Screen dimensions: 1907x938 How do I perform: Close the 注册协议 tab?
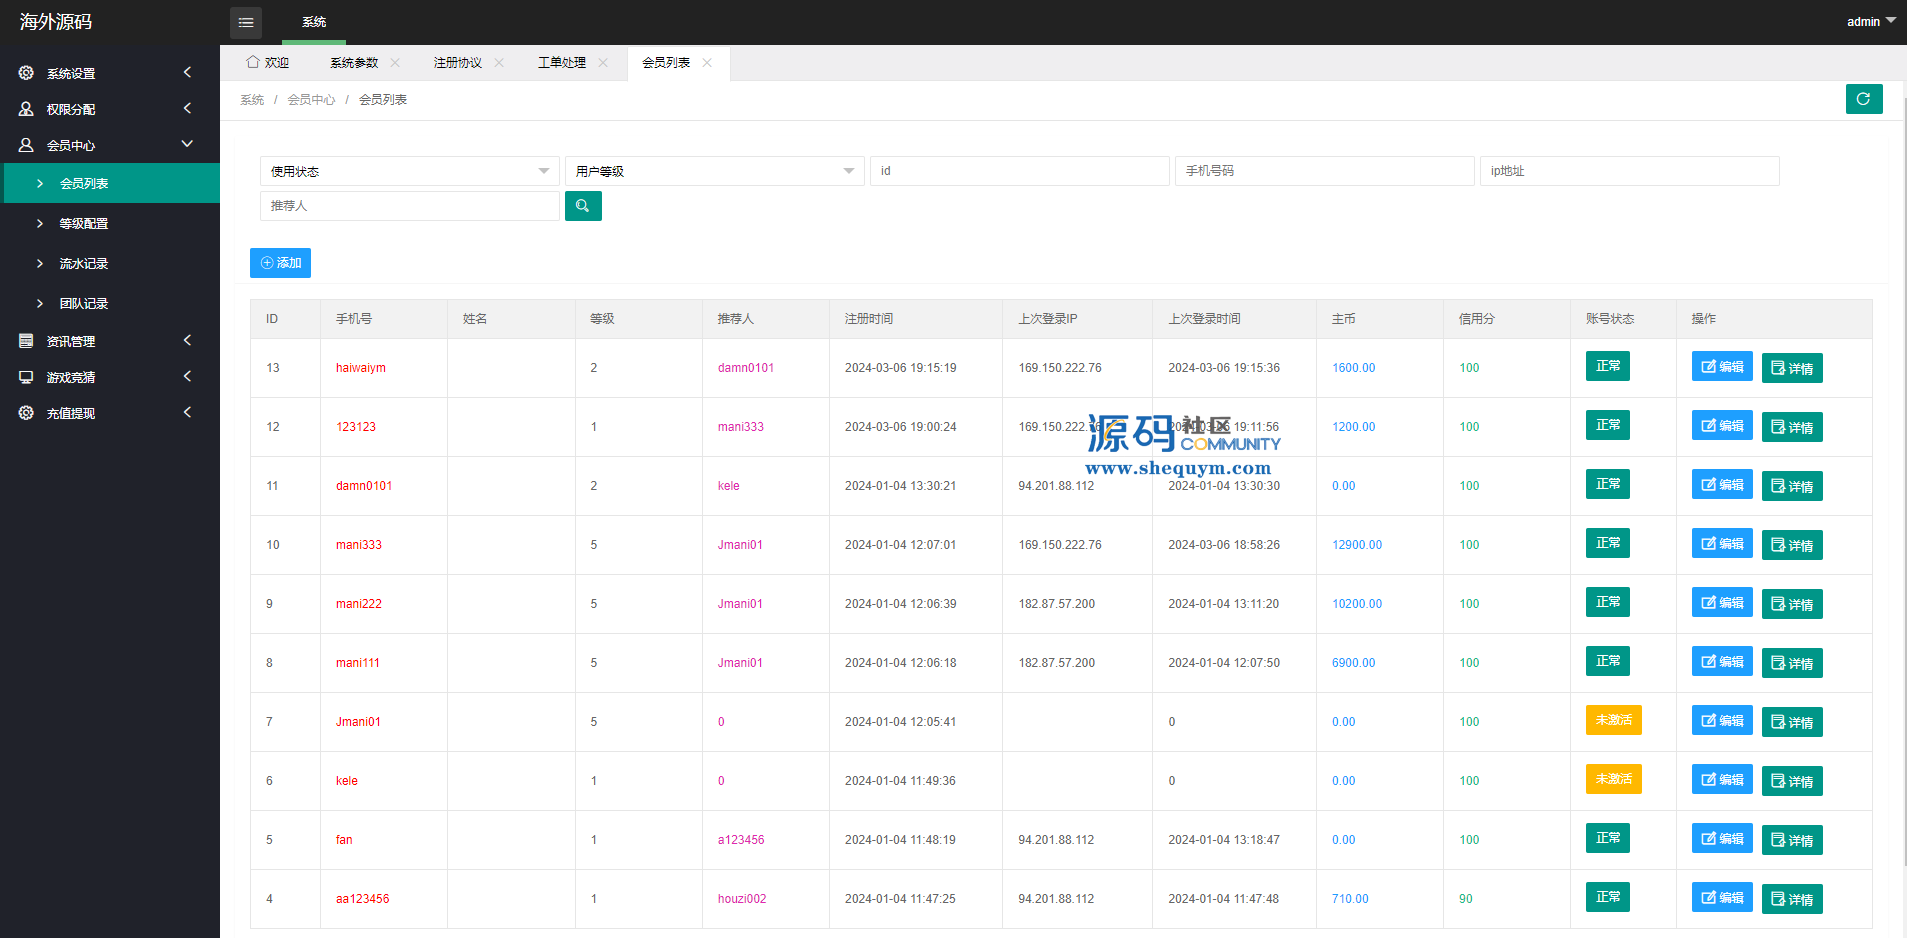tap(499, 62)
